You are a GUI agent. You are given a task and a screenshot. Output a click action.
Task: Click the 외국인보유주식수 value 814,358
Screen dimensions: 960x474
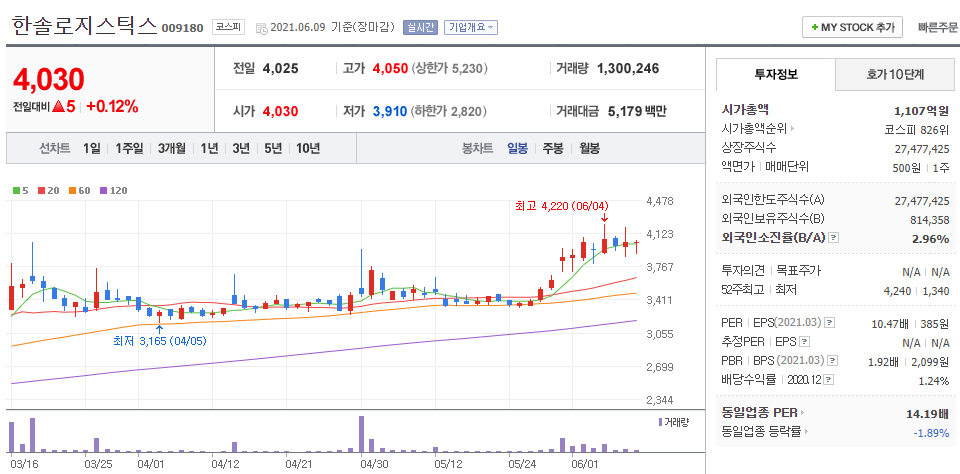tap(930, 219)
